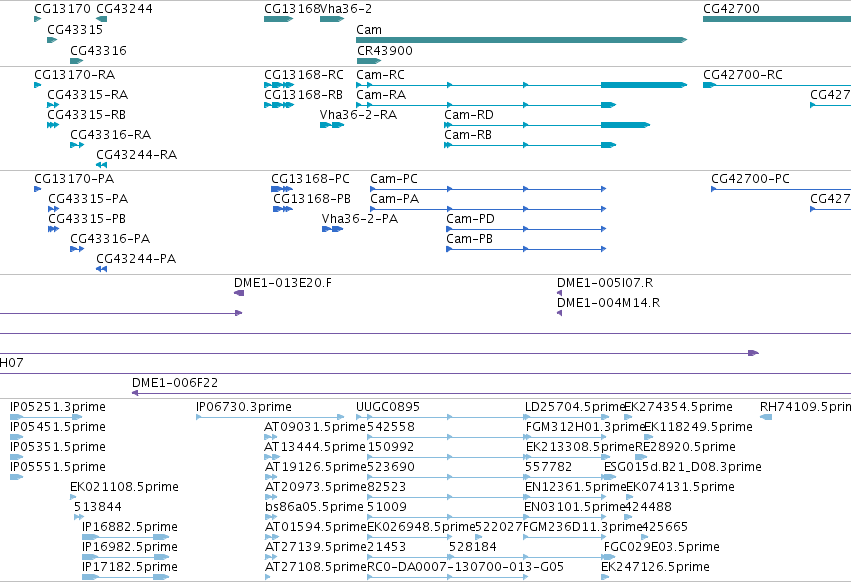This screenshot has width=851, height=582.
Task: Choose protein CG43244-PA
Action: 136,259
